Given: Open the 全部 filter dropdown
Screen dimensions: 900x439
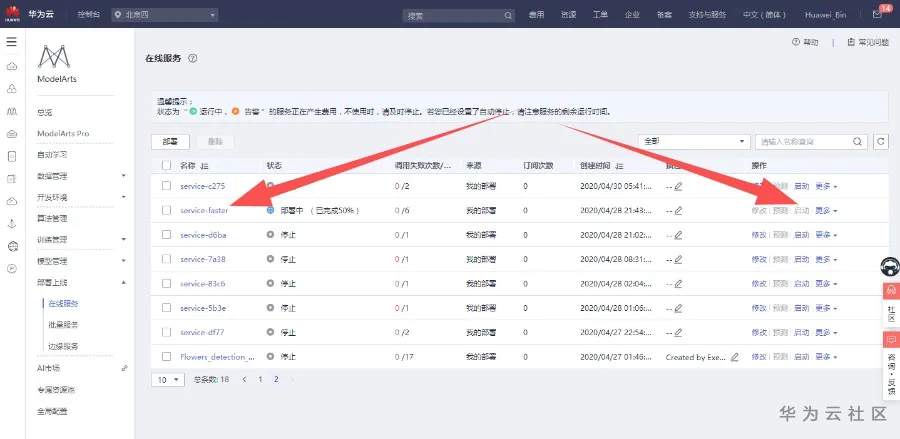Looking at the screenshot, I should click(694, 142).
